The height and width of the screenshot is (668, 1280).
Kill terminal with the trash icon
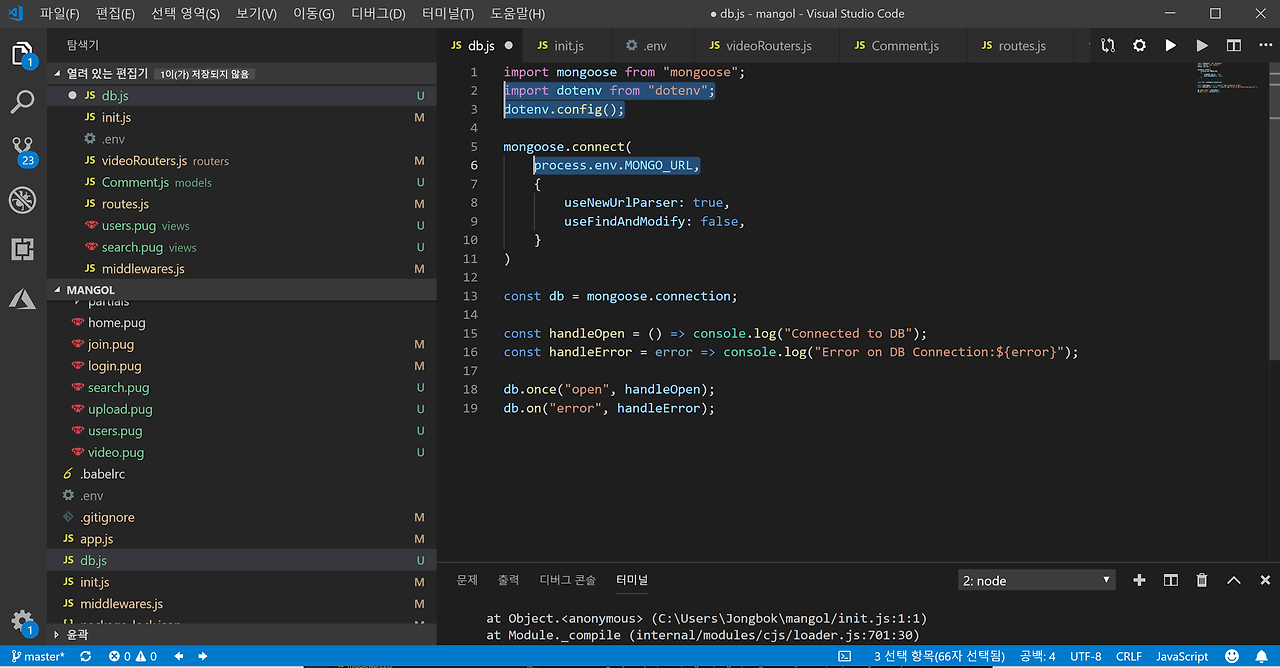coord(1202,580)
